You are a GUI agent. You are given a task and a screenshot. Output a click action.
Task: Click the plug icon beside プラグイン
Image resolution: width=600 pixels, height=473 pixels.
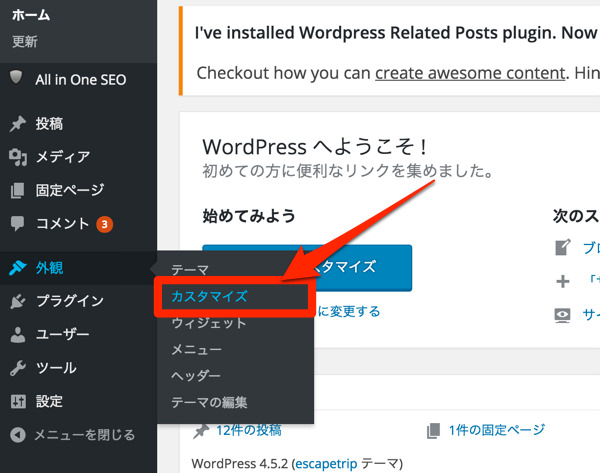[x=18, y=301]
